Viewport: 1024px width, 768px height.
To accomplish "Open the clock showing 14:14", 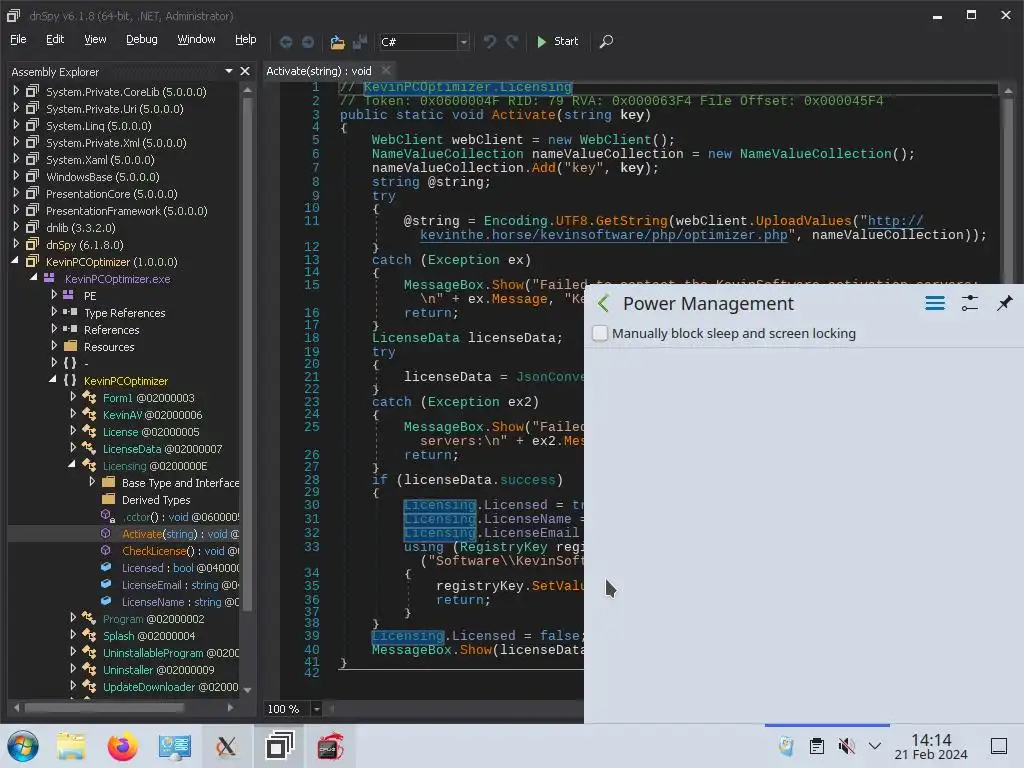I will (x=931, y=746).
